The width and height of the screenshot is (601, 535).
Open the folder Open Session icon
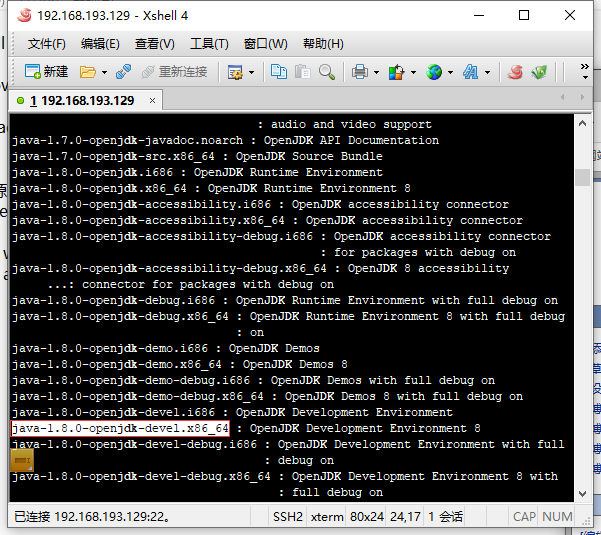tap(87, 72)
